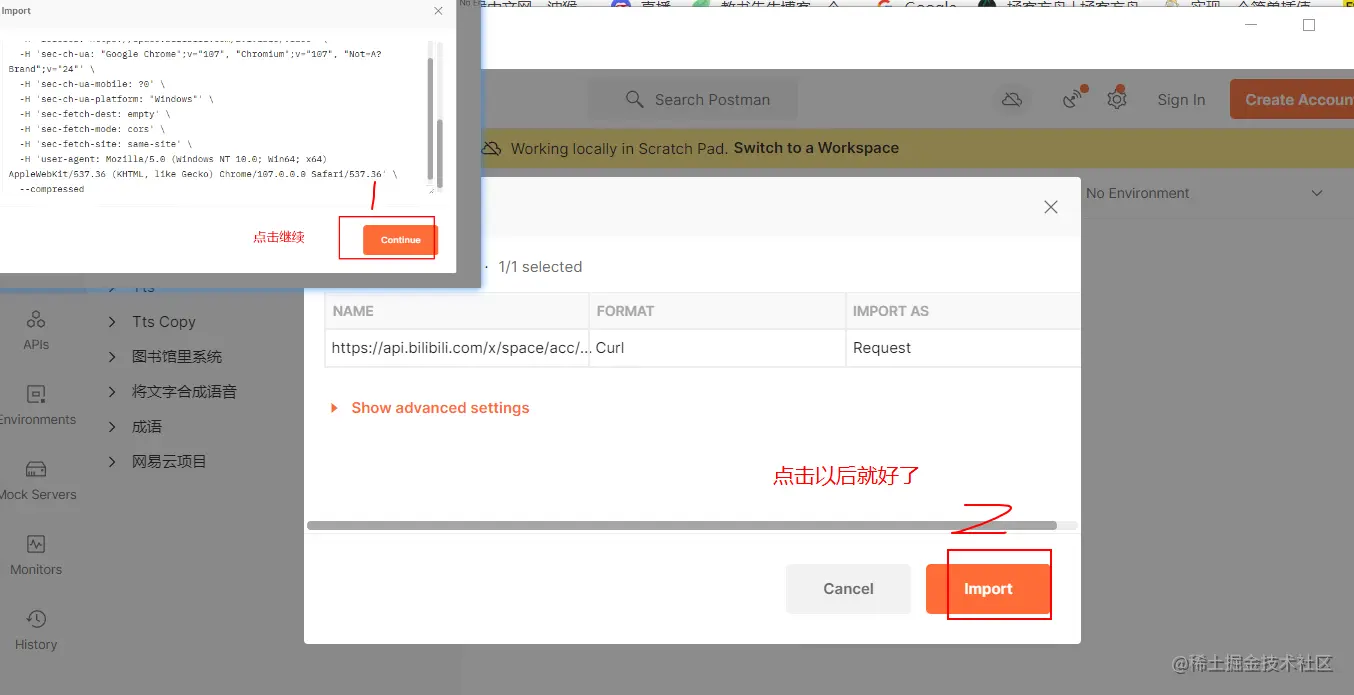The height and width of the screenshot is (695, 1354).
Task: Select the 网易云项目 collection label
Action: pos(169,462)
